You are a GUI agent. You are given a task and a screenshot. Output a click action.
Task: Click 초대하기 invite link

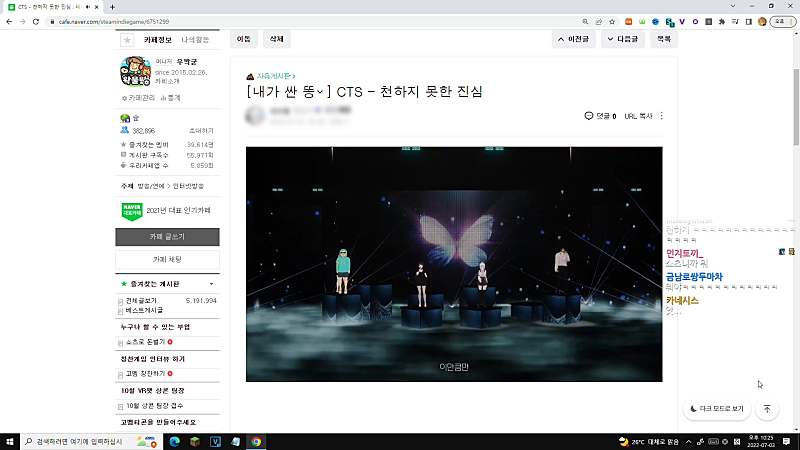(201, 131)
